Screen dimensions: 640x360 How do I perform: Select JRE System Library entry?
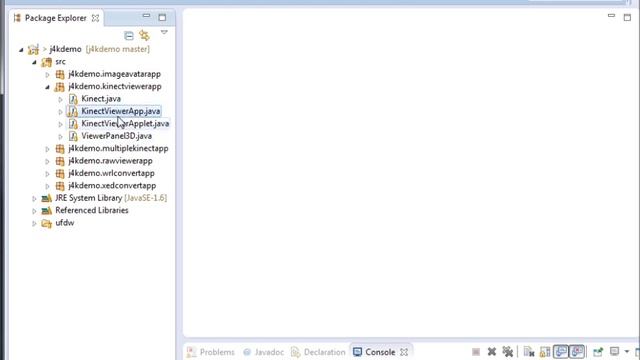(111, 198)
